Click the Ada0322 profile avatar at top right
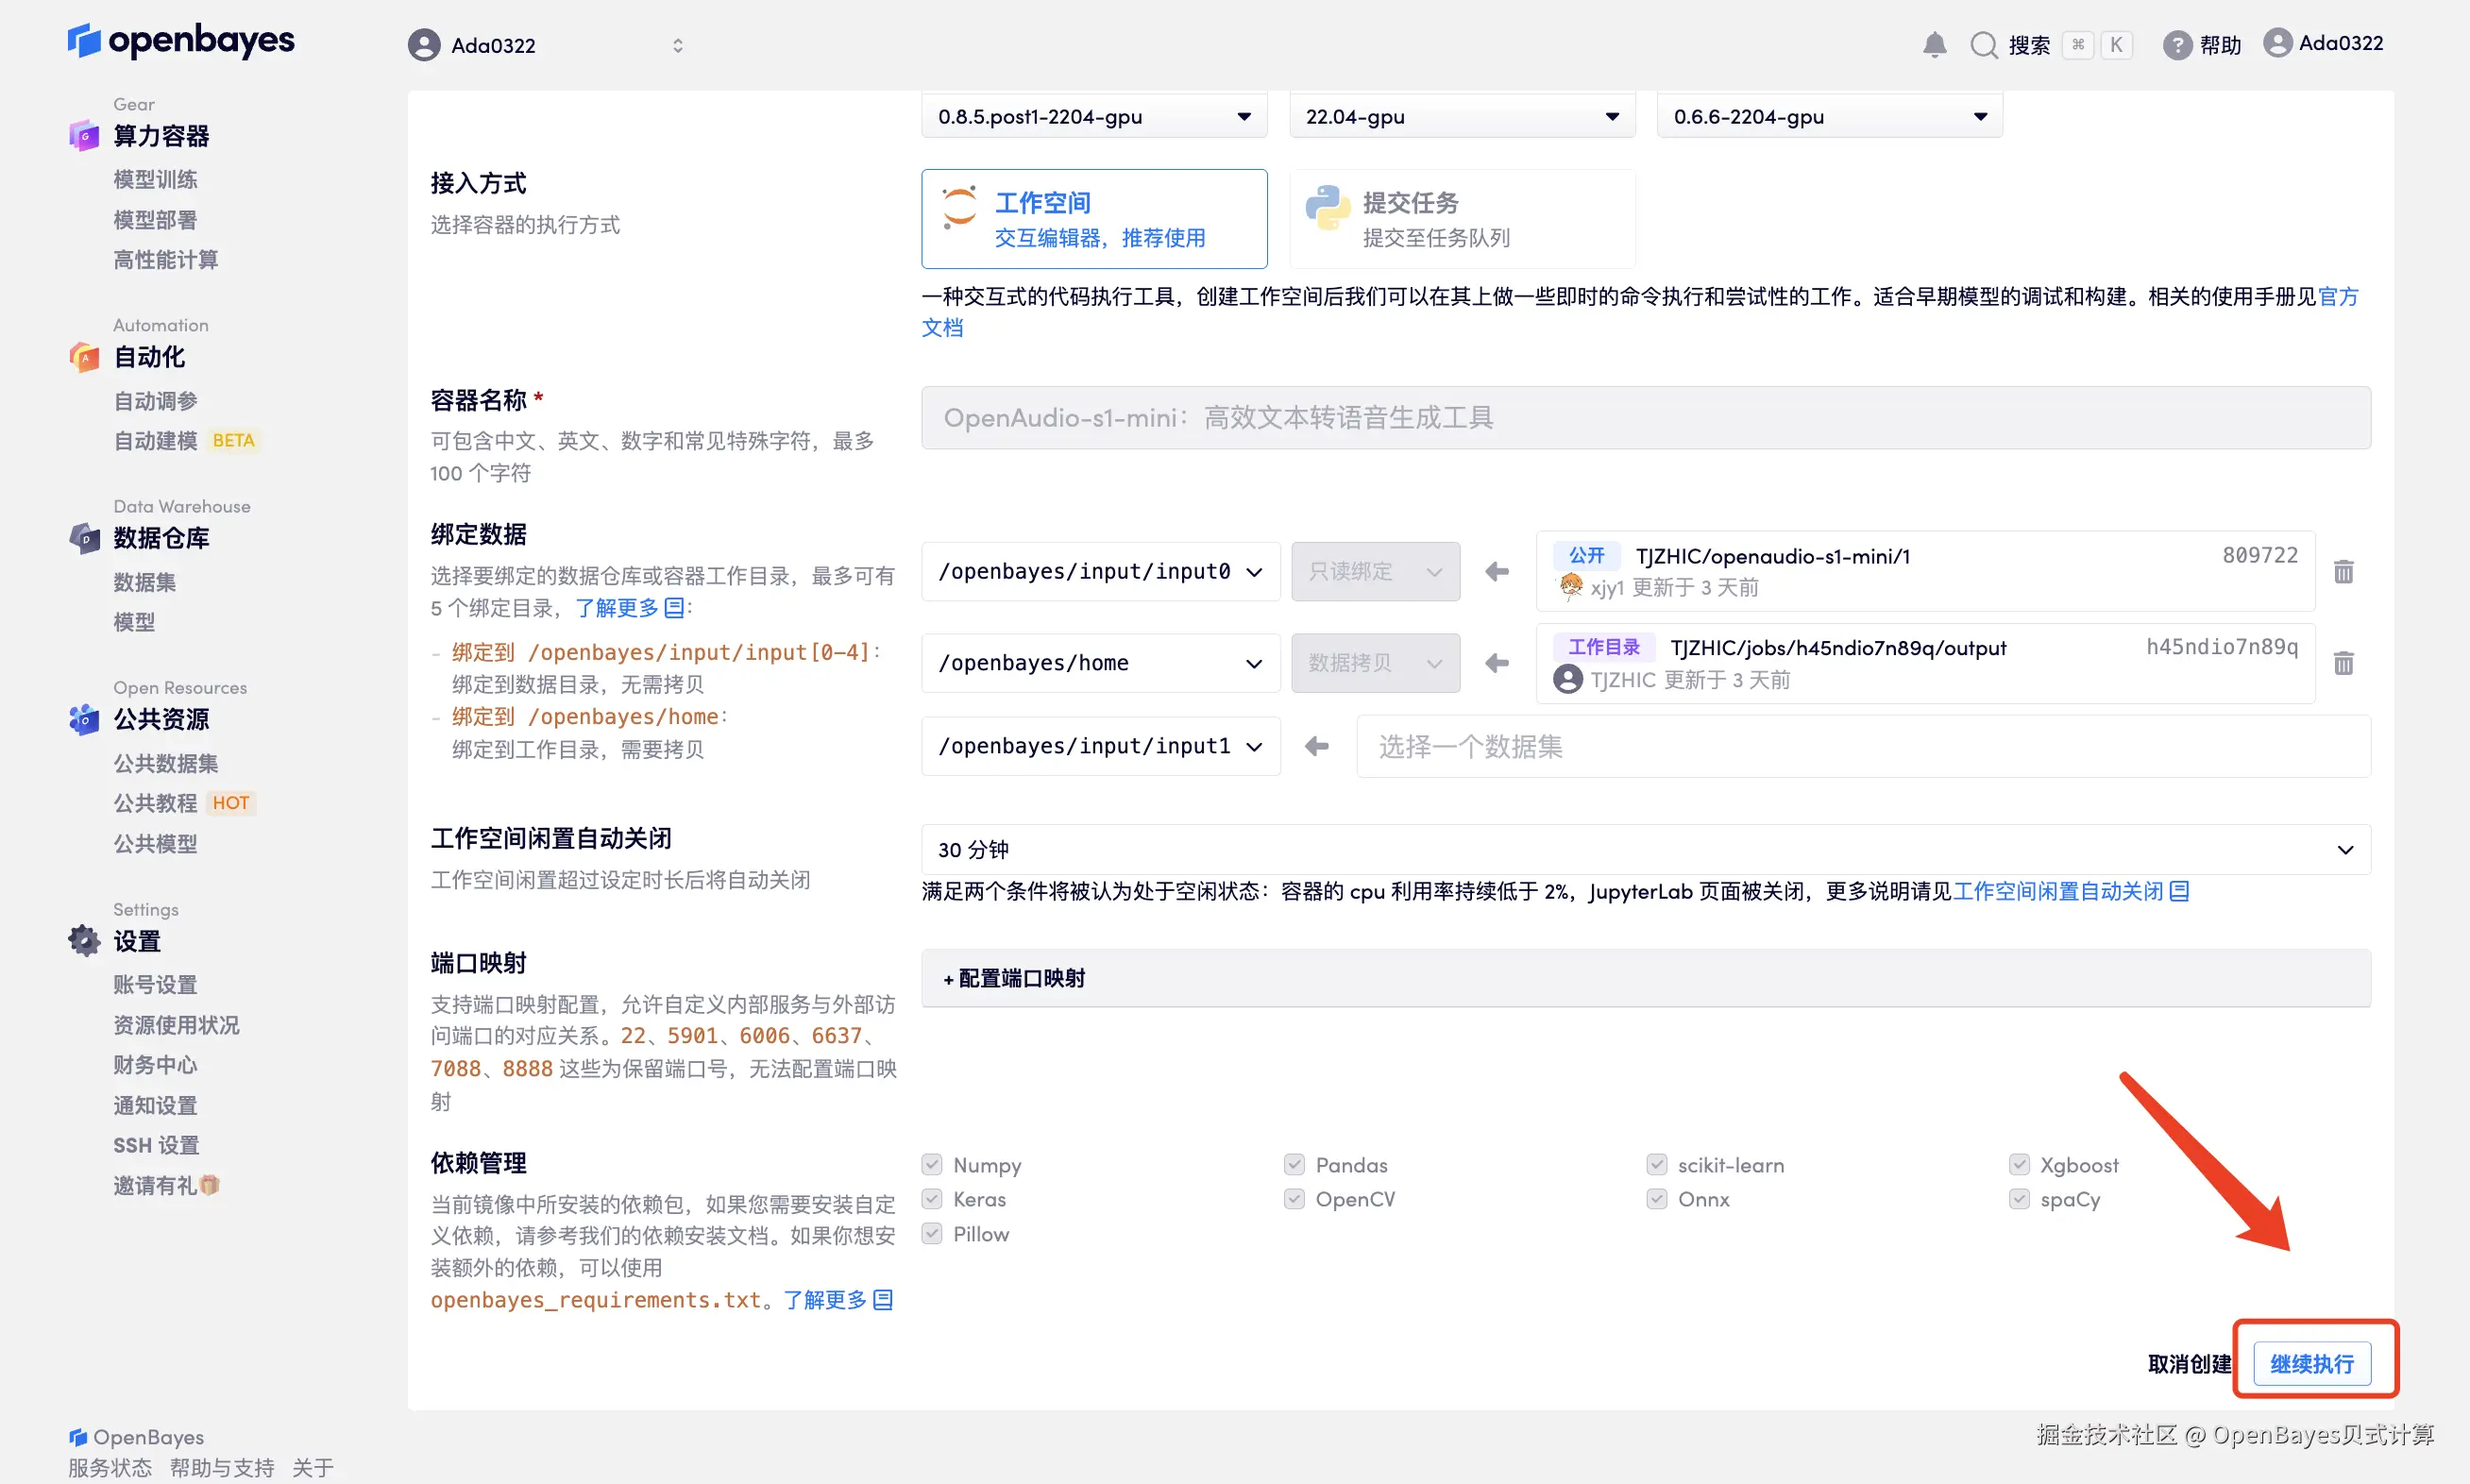The height and width of the screenshot is (1484, 2470). pos(2277,43)
